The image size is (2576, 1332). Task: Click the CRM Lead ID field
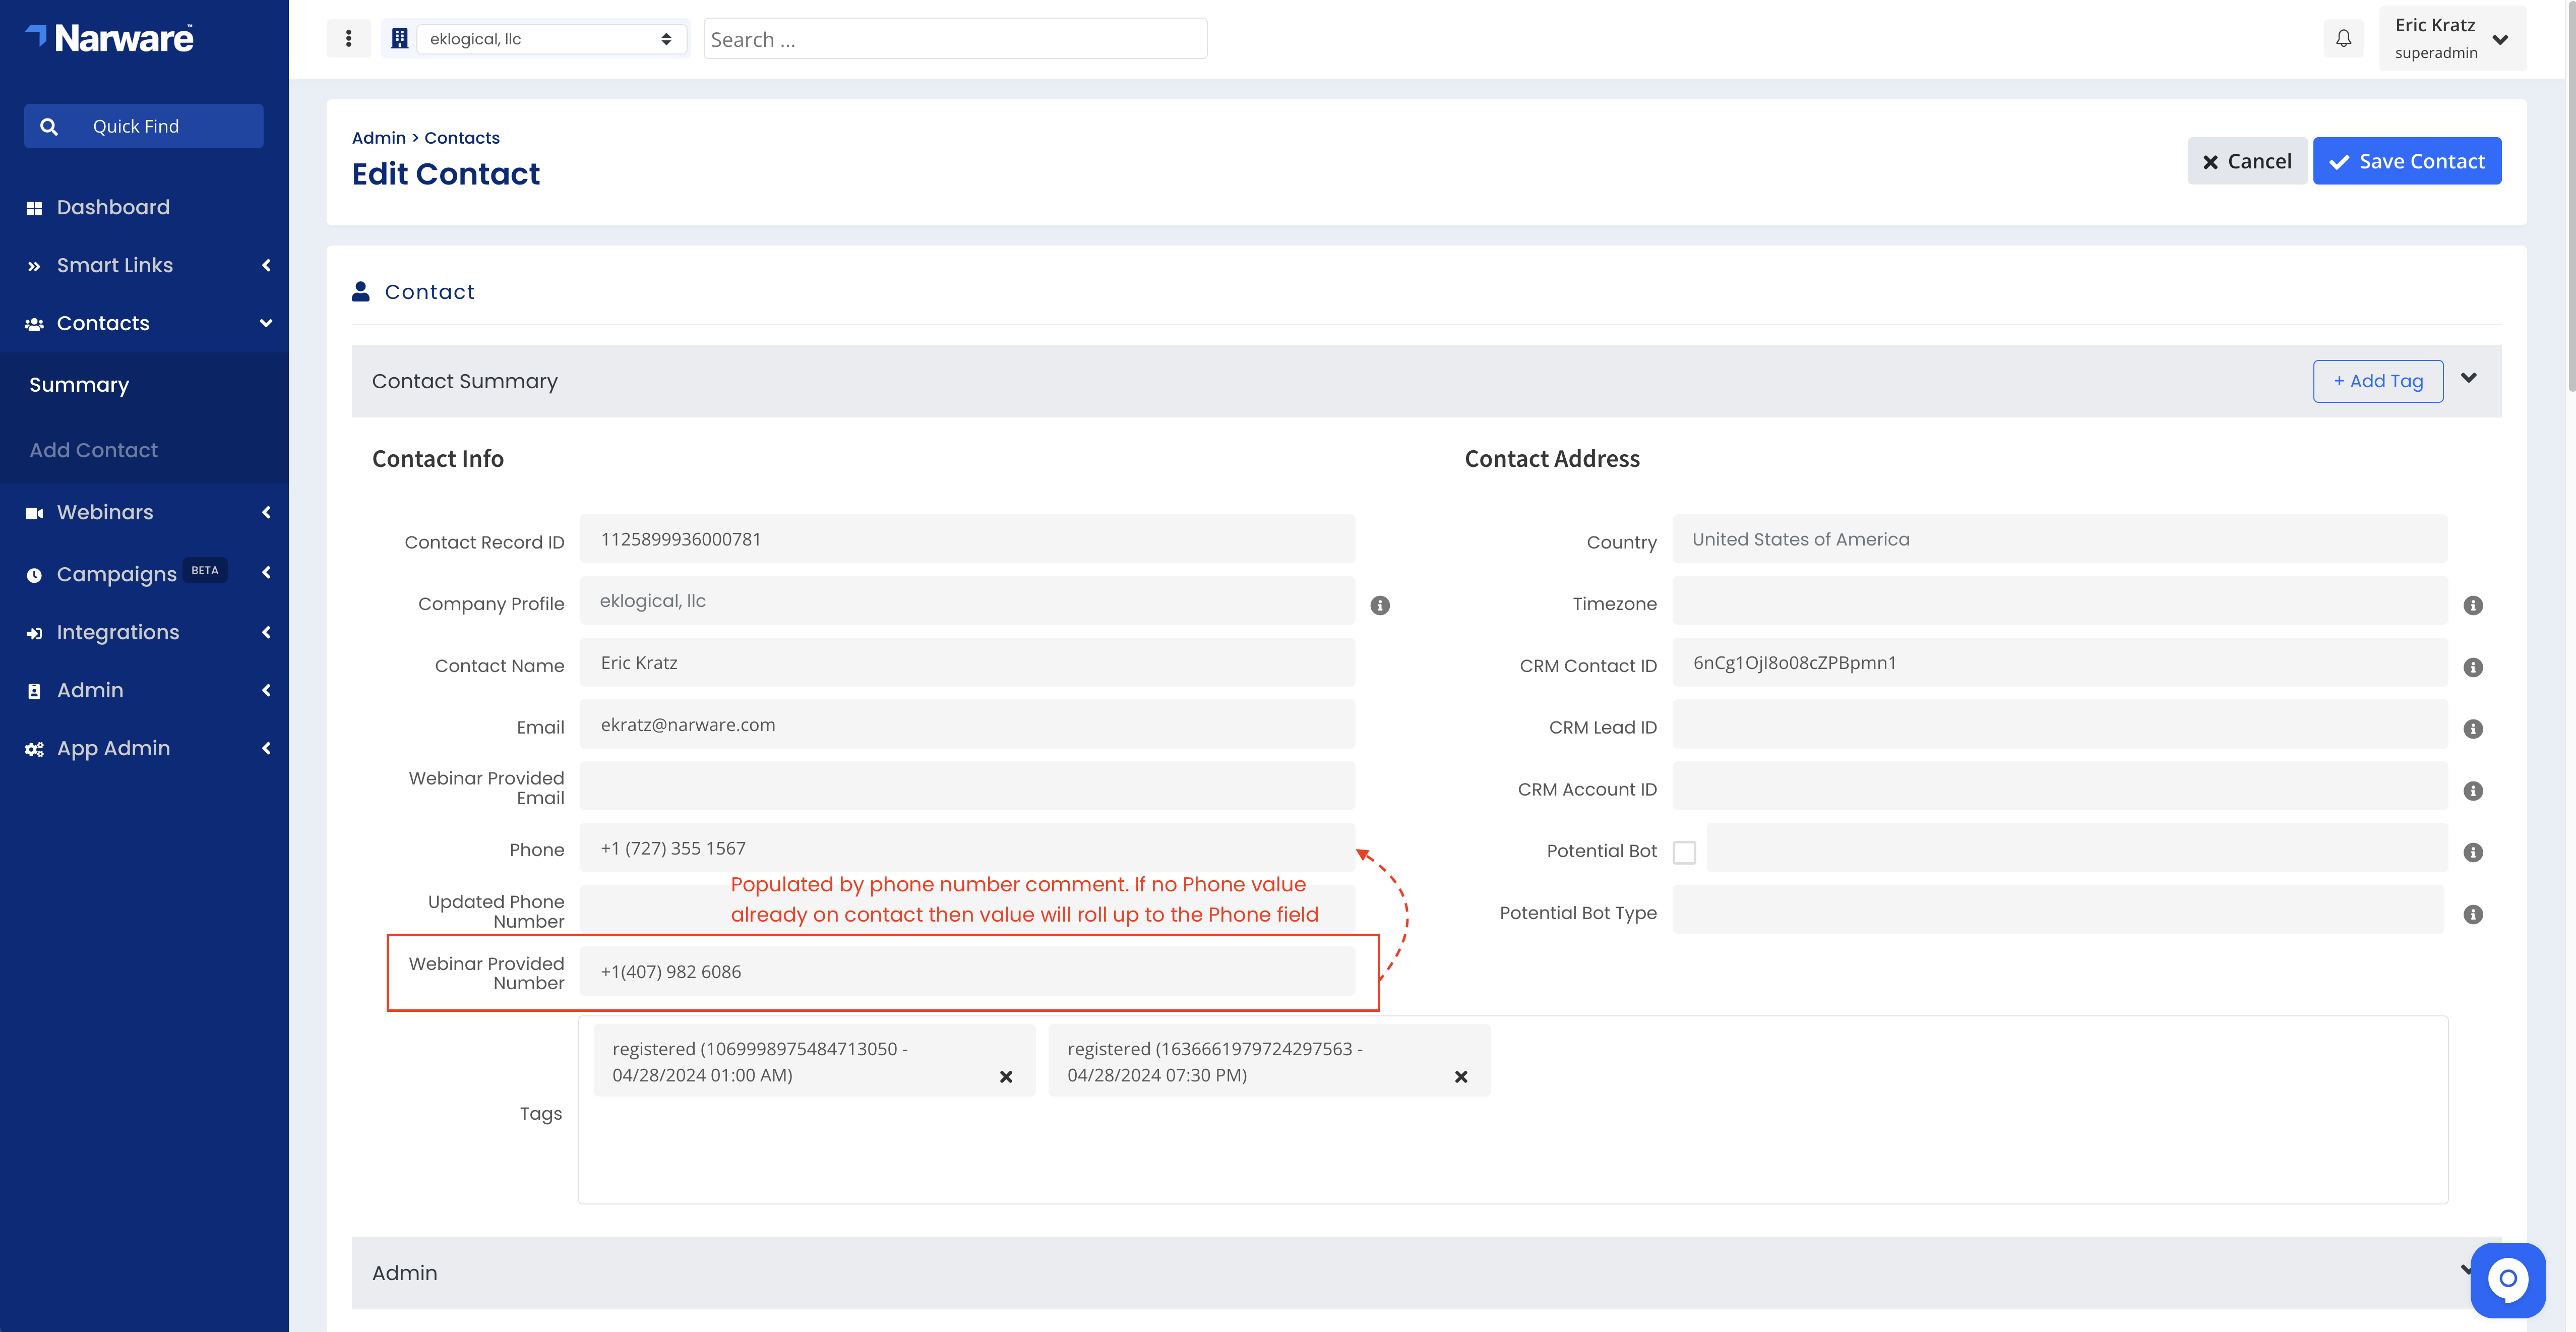click(x=2060, y=725)
